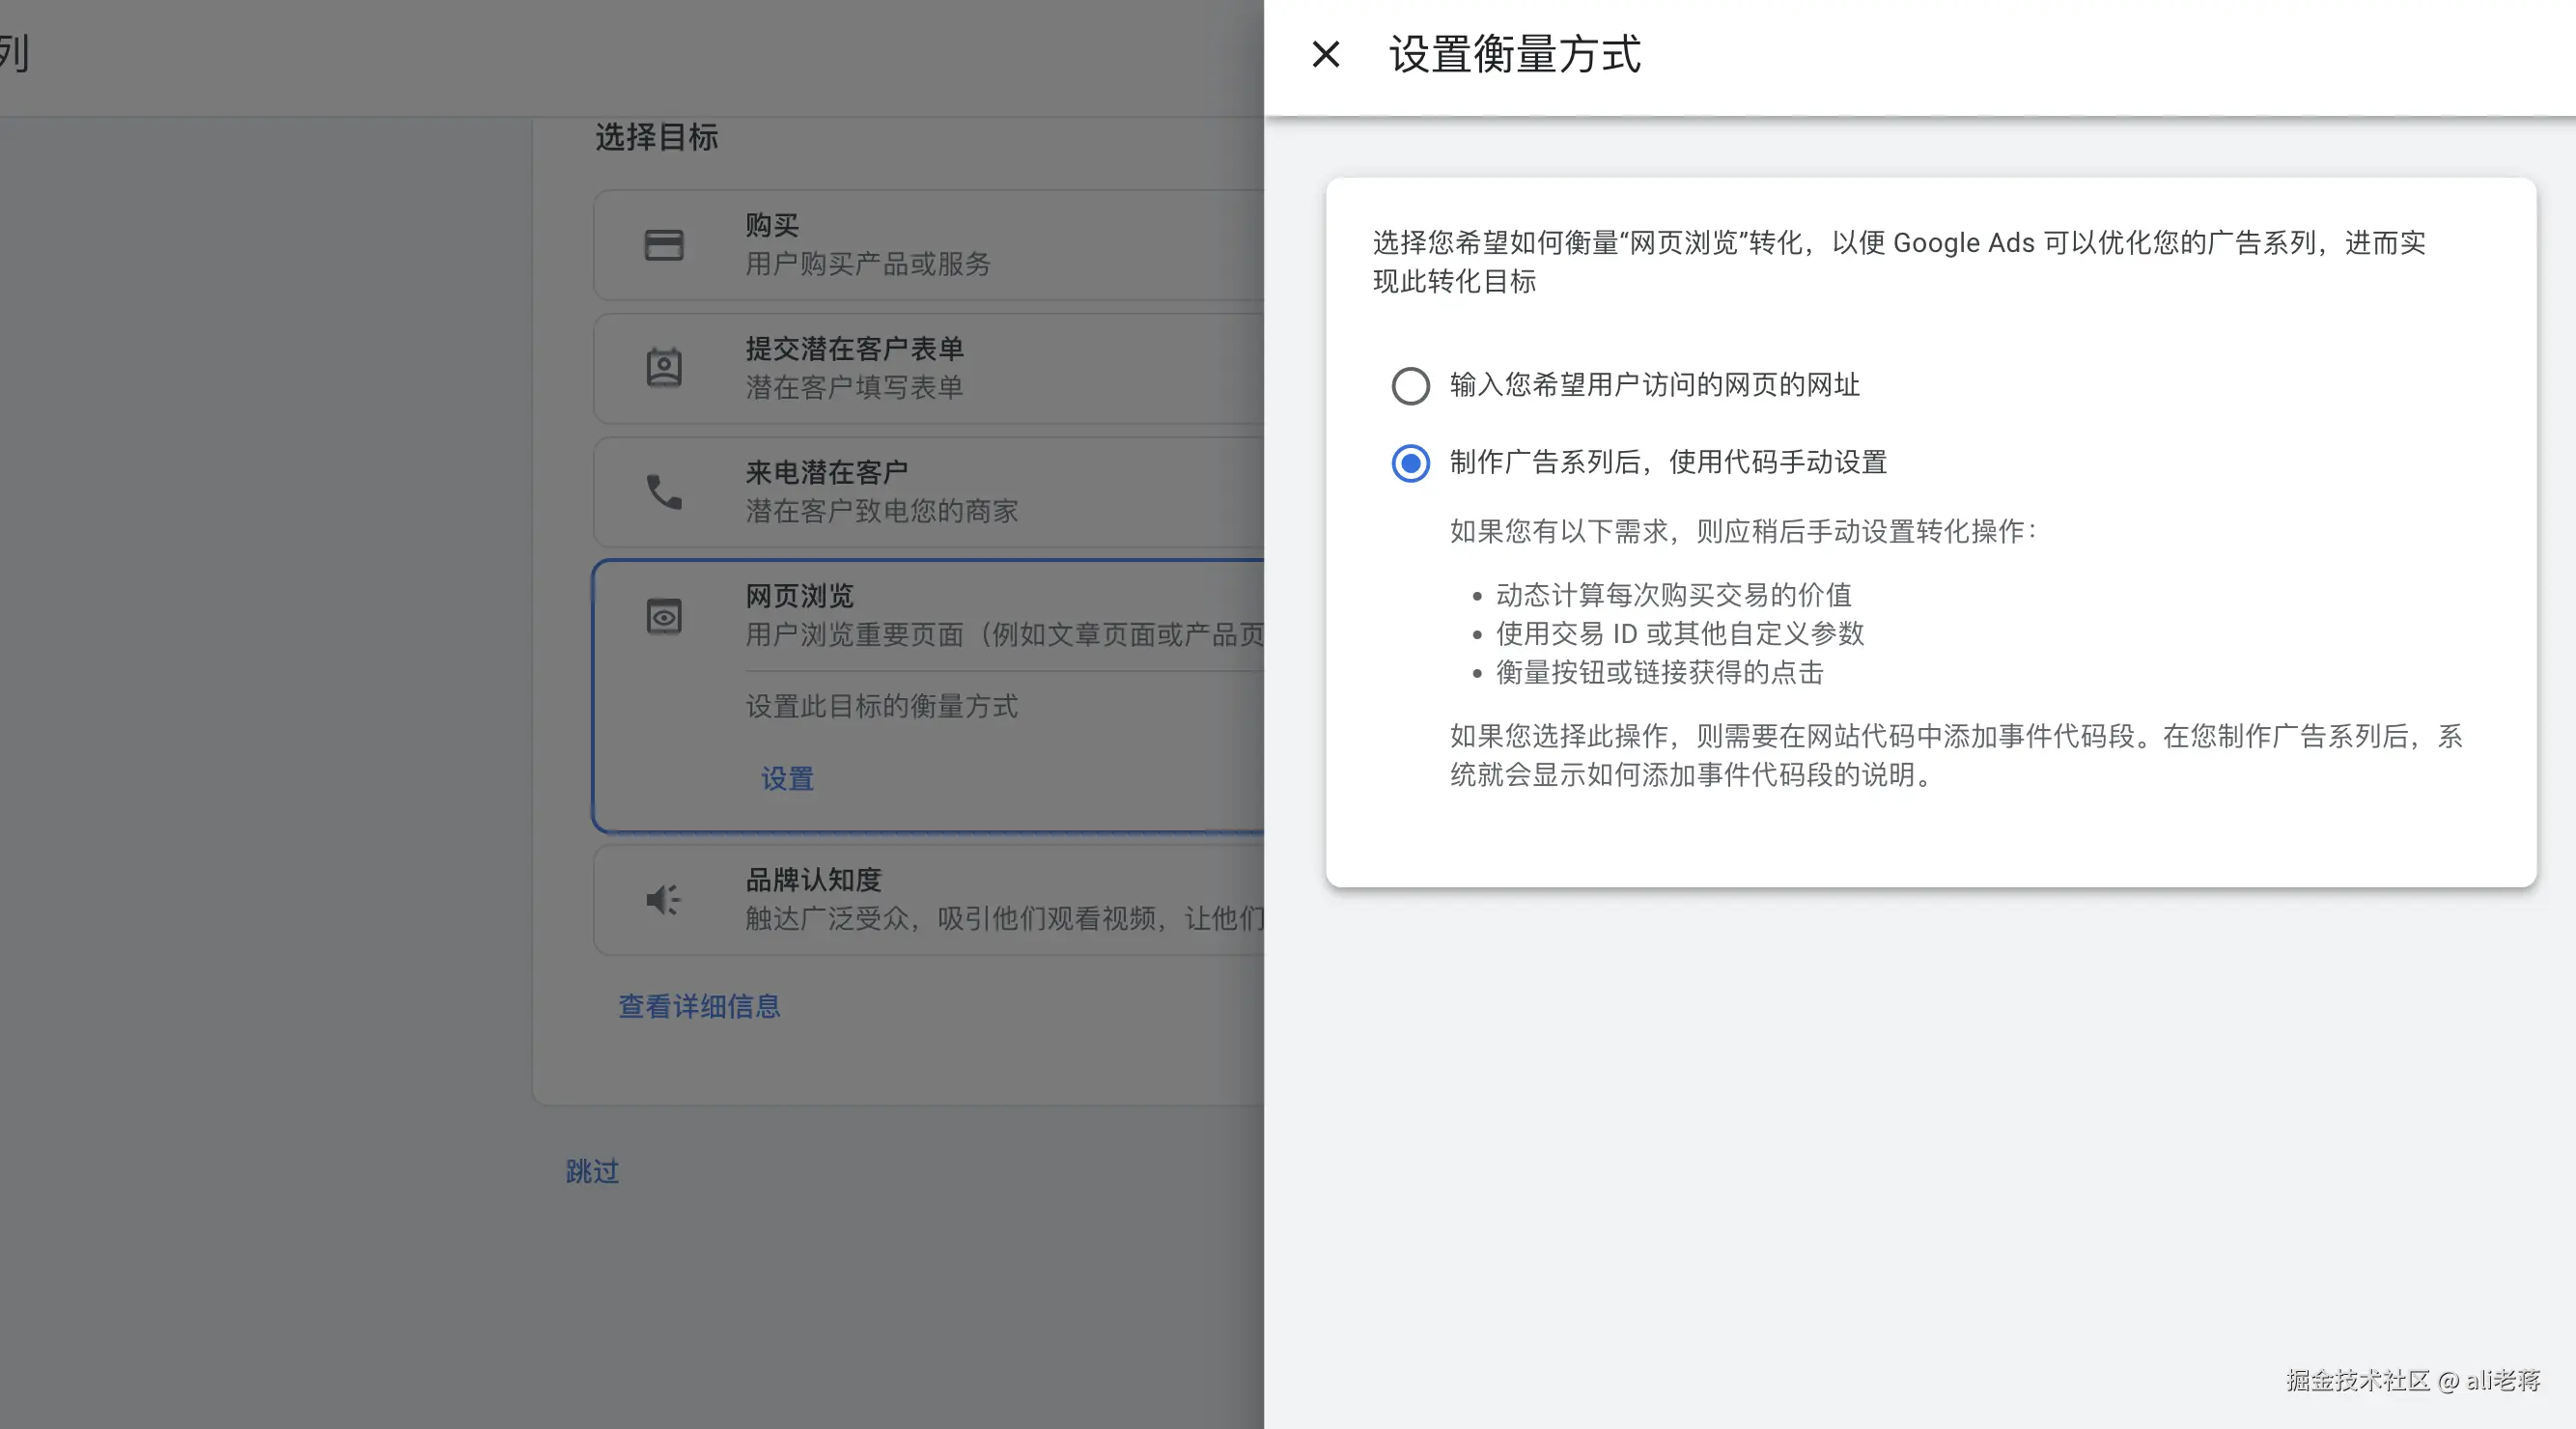Open the 设置 link under 网页浏览
This screenshot has width=2576, height=1429.
[787, 779]
